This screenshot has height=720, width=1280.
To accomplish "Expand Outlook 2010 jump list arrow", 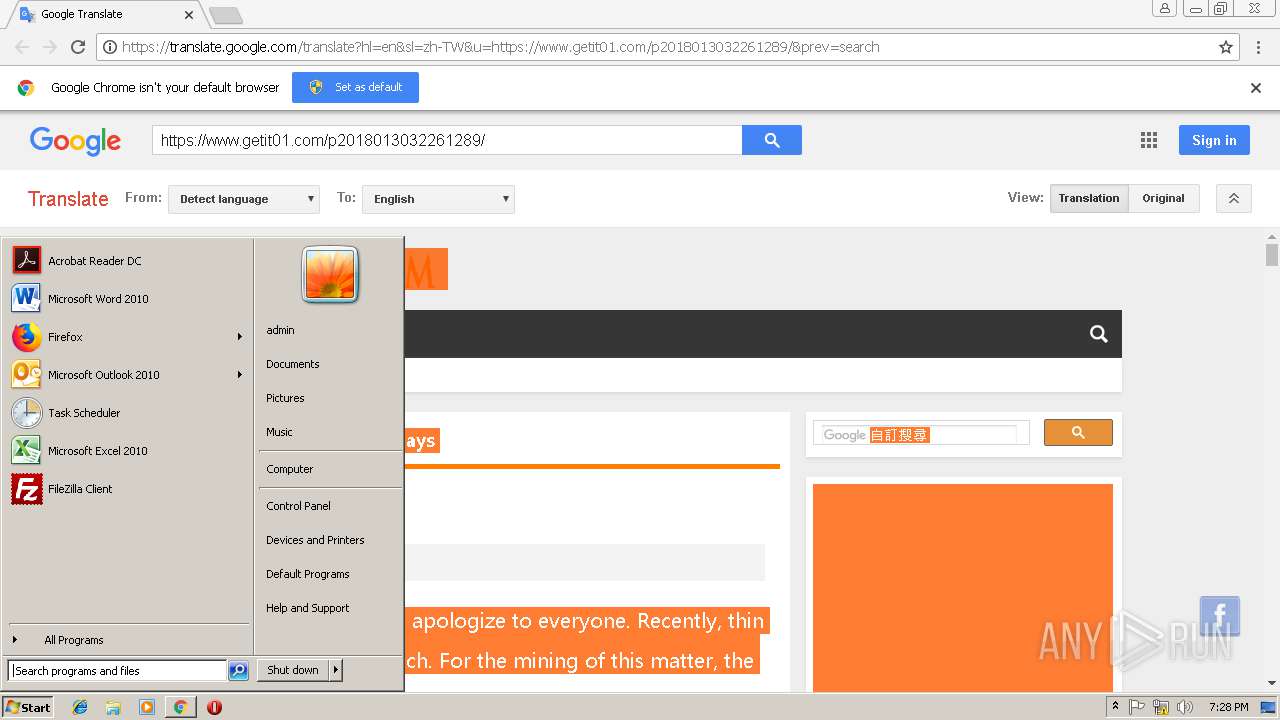I will [239, 375].
